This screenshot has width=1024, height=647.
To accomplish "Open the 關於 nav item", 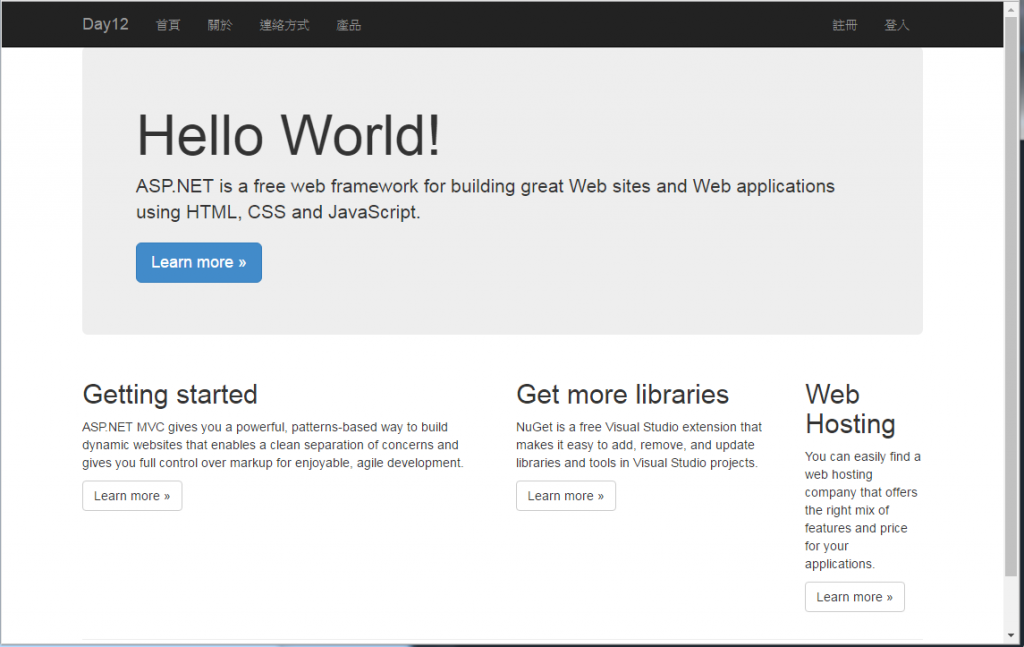I will click(x=220, y=25).
